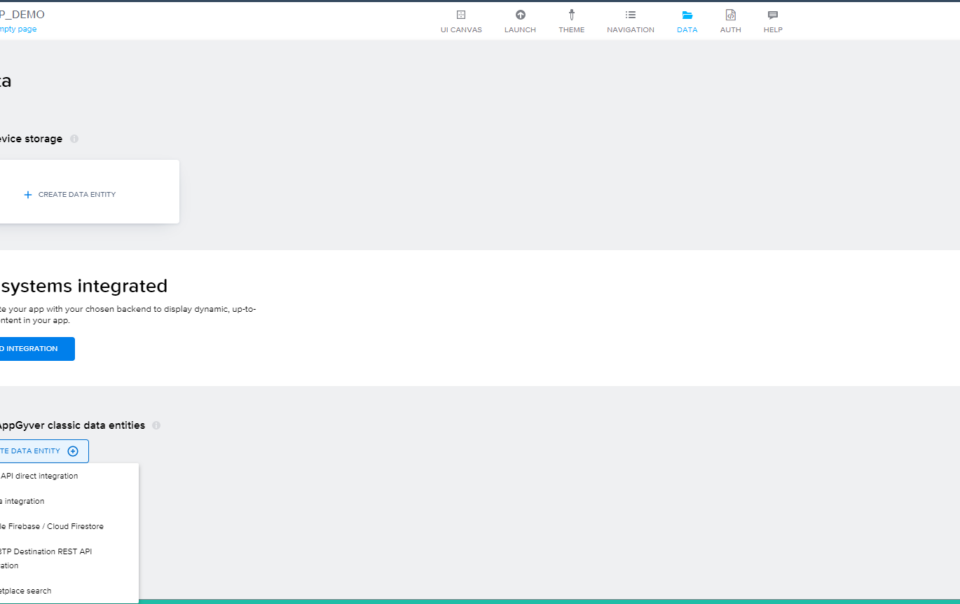Click the circled plus icon on the Data Entity dropdown button
The width and height of the screenshot is (960, 604).
click(x=73, y=451)
